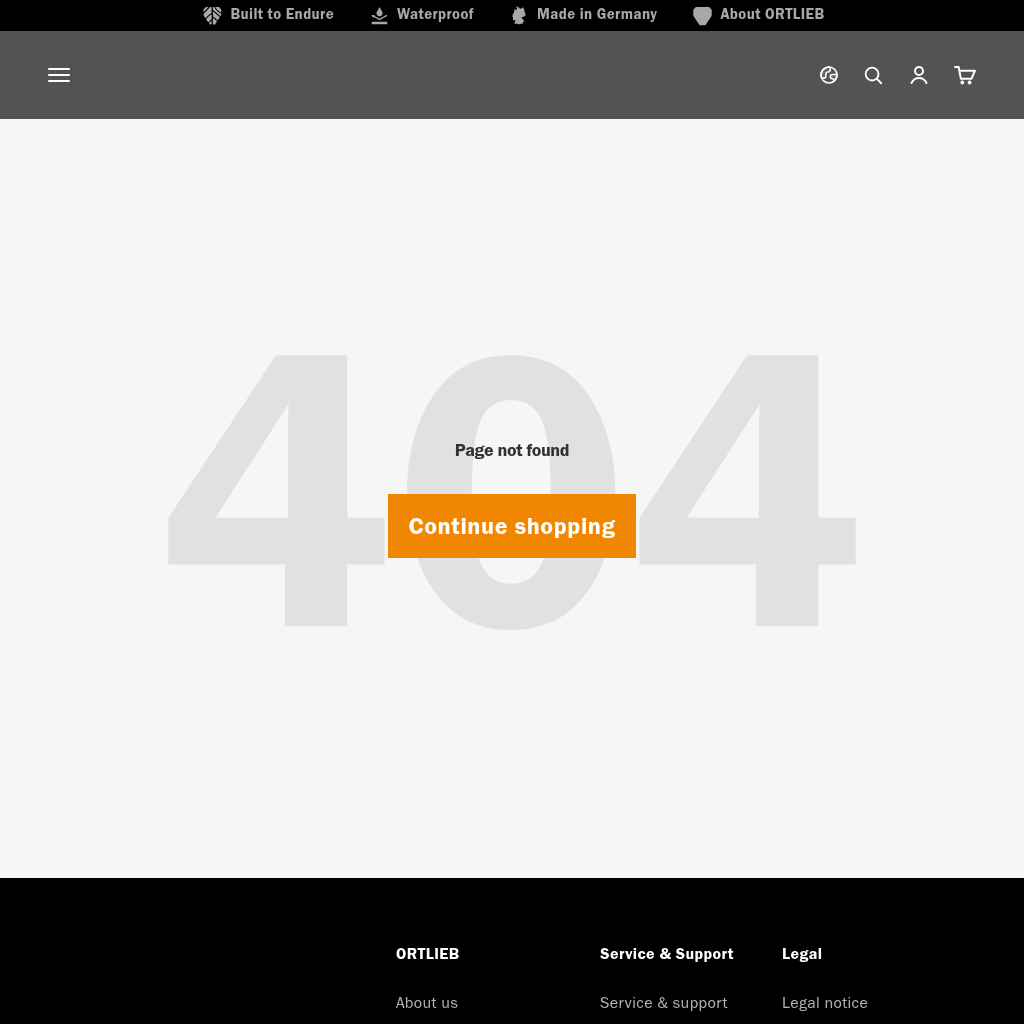Viewport: 1024px width, 1024px height.
Task: Open the hamburger navigation menu
Action: (x=59, y=75)
